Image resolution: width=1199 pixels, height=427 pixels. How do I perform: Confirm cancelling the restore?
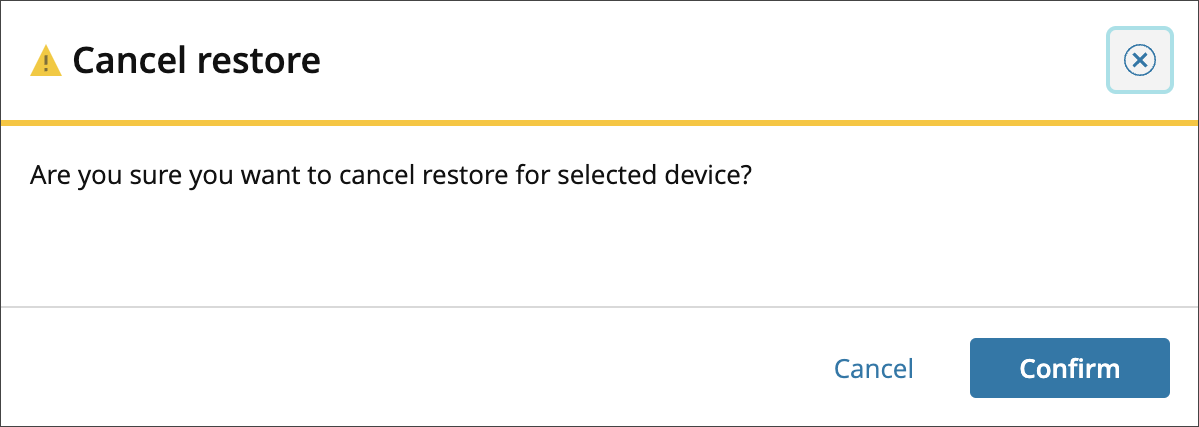point(1069,368)
